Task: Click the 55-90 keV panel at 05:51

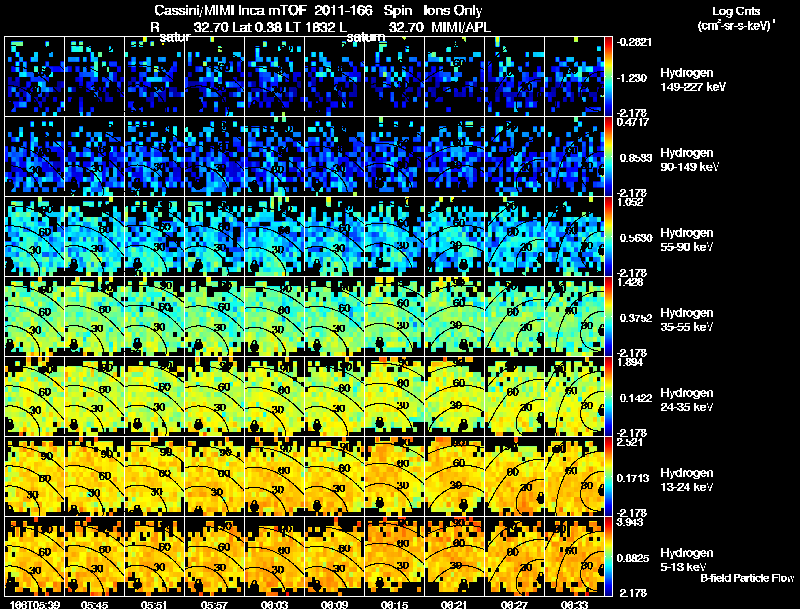Action: point(155,236)
